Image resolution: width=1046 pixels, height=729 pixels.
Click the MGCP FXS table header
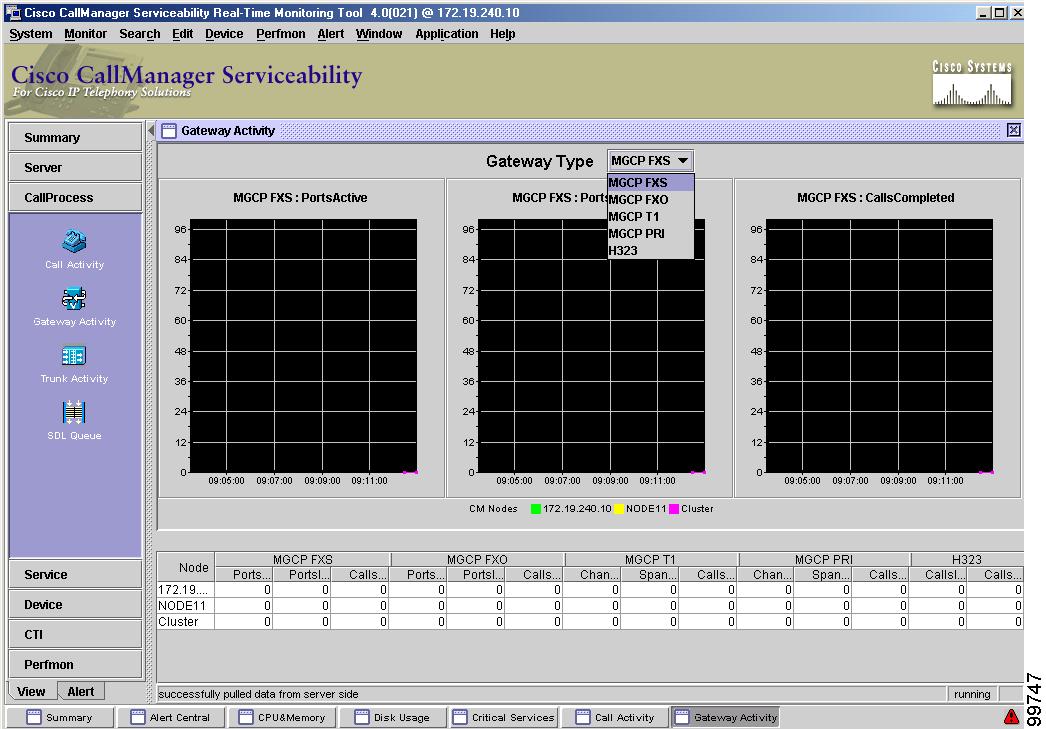point(302,560)
